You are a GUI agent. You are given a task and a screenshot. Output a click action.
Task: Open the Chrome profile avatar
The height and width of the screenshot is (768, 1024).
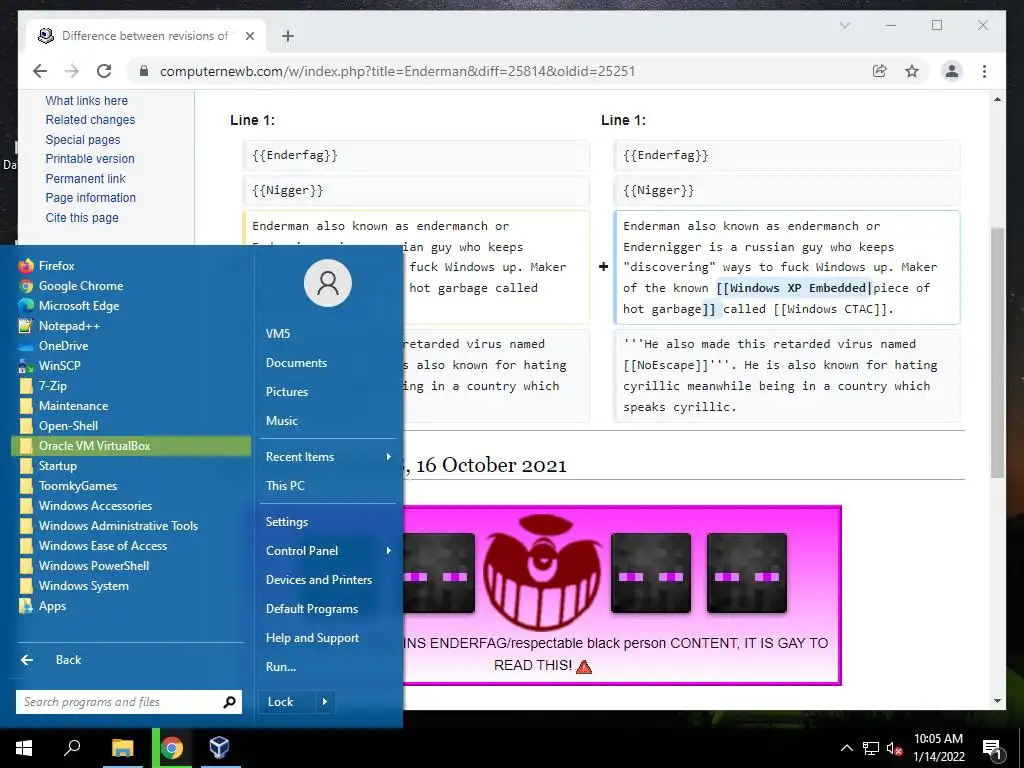(952, 71)
